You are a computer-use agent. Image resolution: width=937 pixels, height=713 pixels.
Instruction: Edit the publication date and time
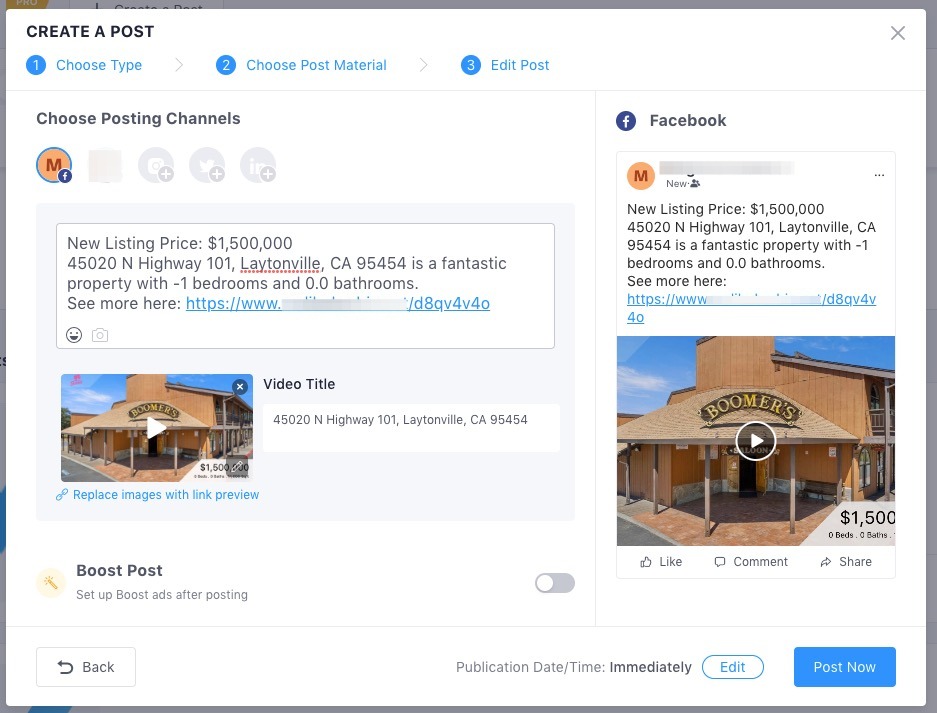pos(733,667)
